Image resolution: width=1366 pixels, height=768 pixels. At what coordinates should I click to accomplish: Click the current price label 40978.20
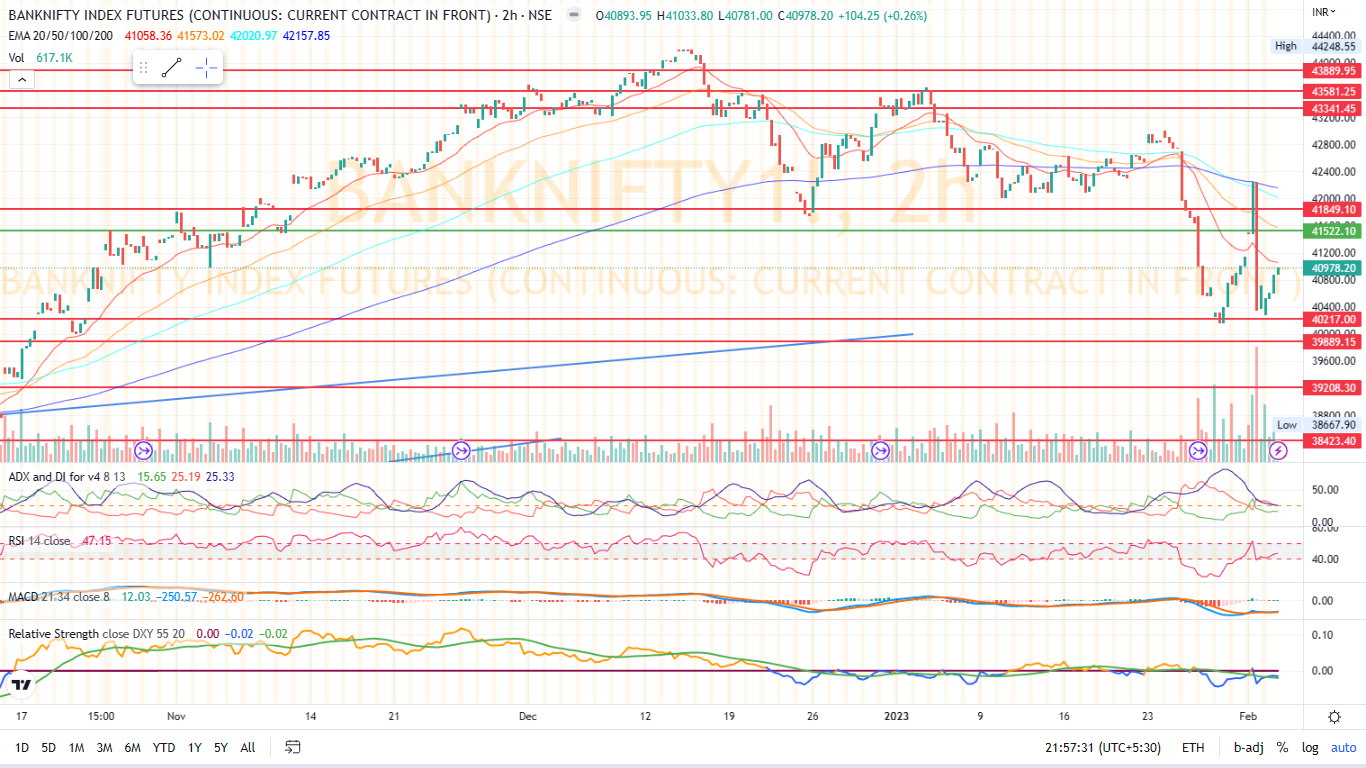click(1333, 268)
